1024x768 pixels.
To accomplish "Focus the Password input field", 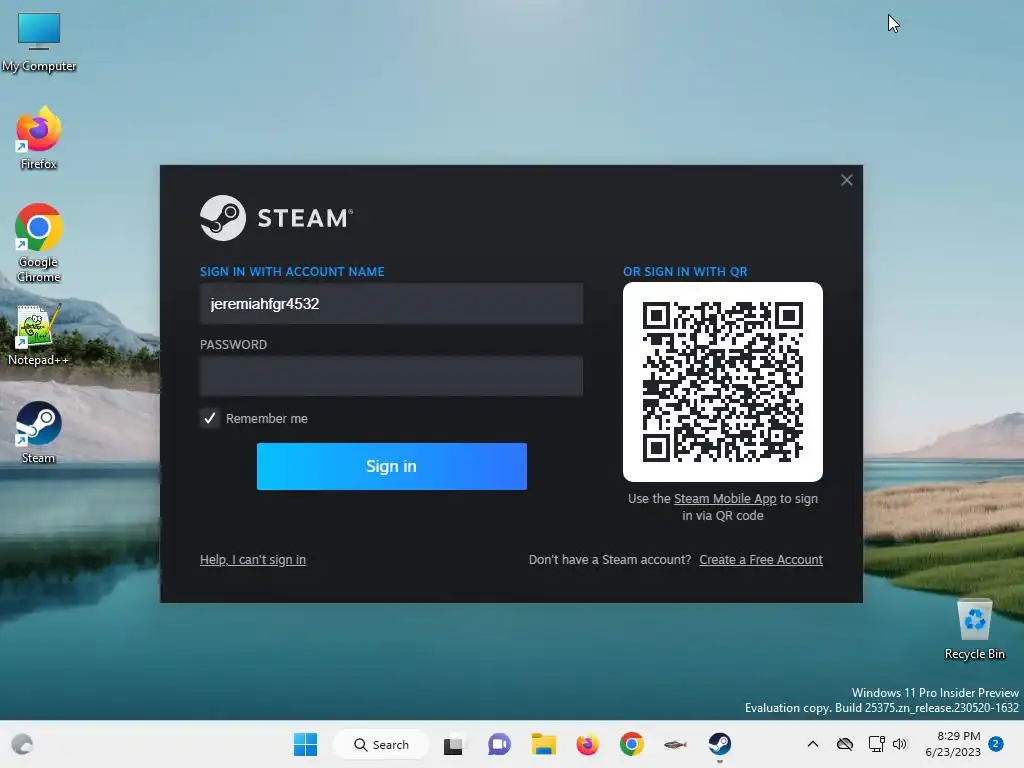I will point(391,376).
